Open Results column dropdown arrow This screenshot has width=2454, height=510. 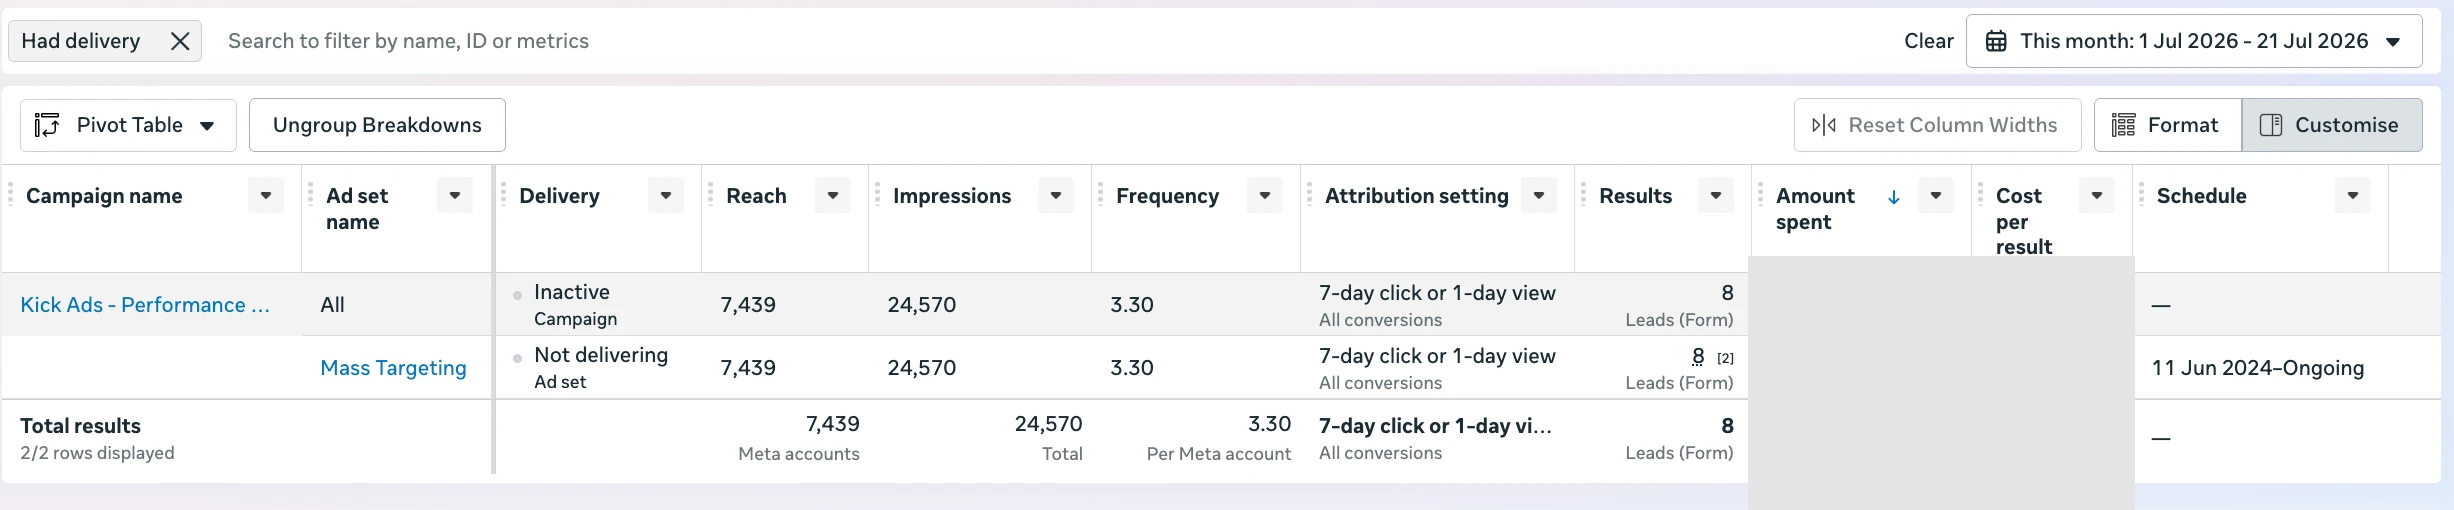1716,195
